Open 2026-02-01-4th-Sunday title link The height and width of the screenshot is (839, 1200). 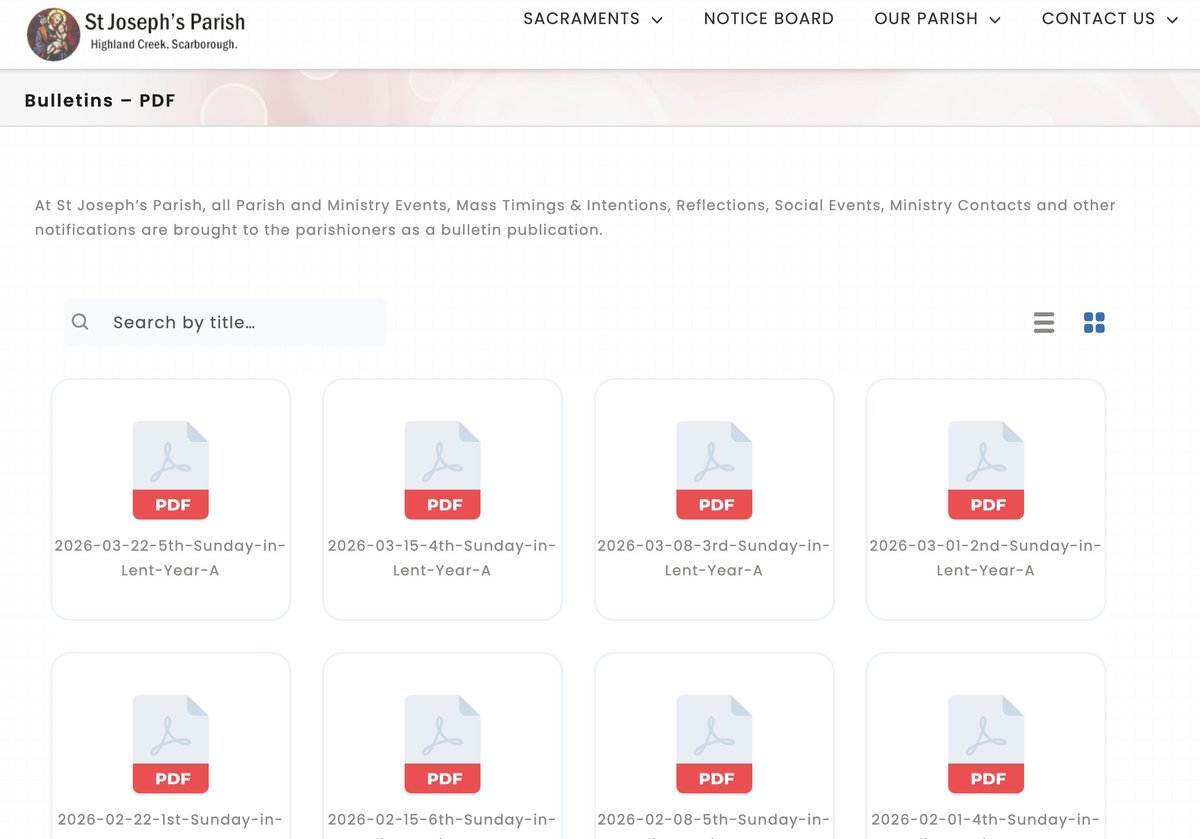(x=986, y=820)
